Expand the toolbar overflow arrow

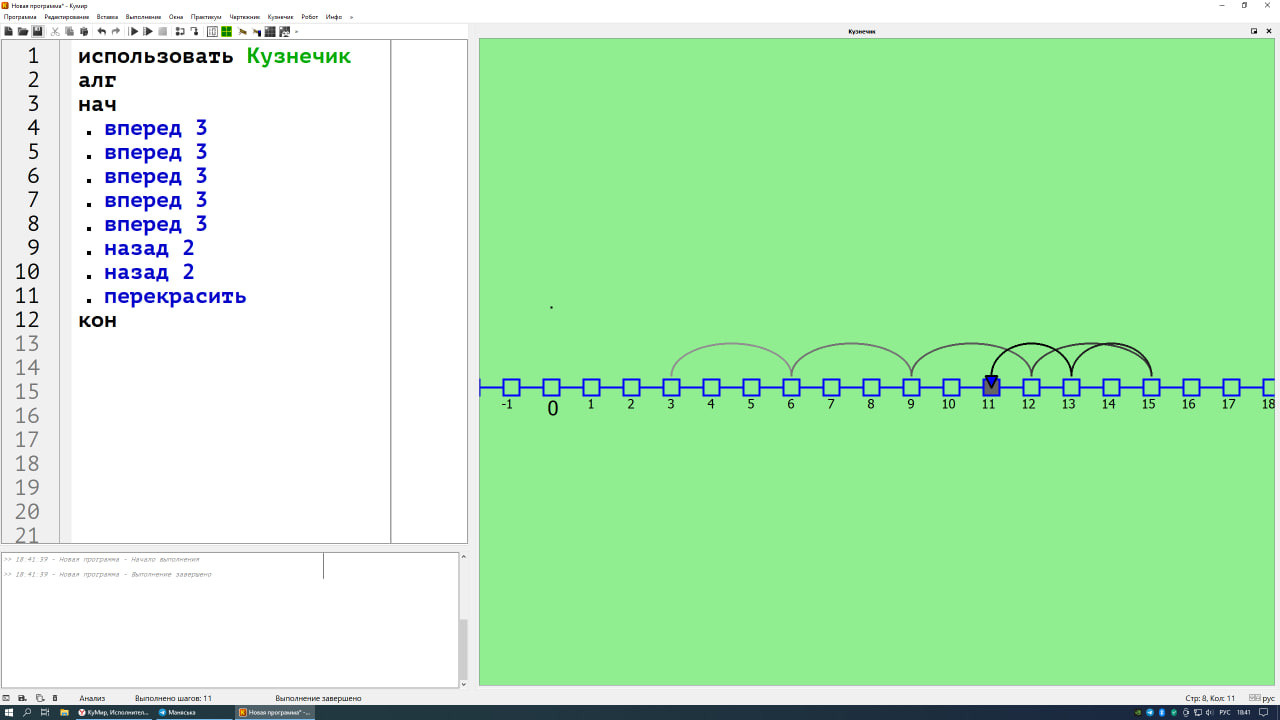tap(297, 31)
